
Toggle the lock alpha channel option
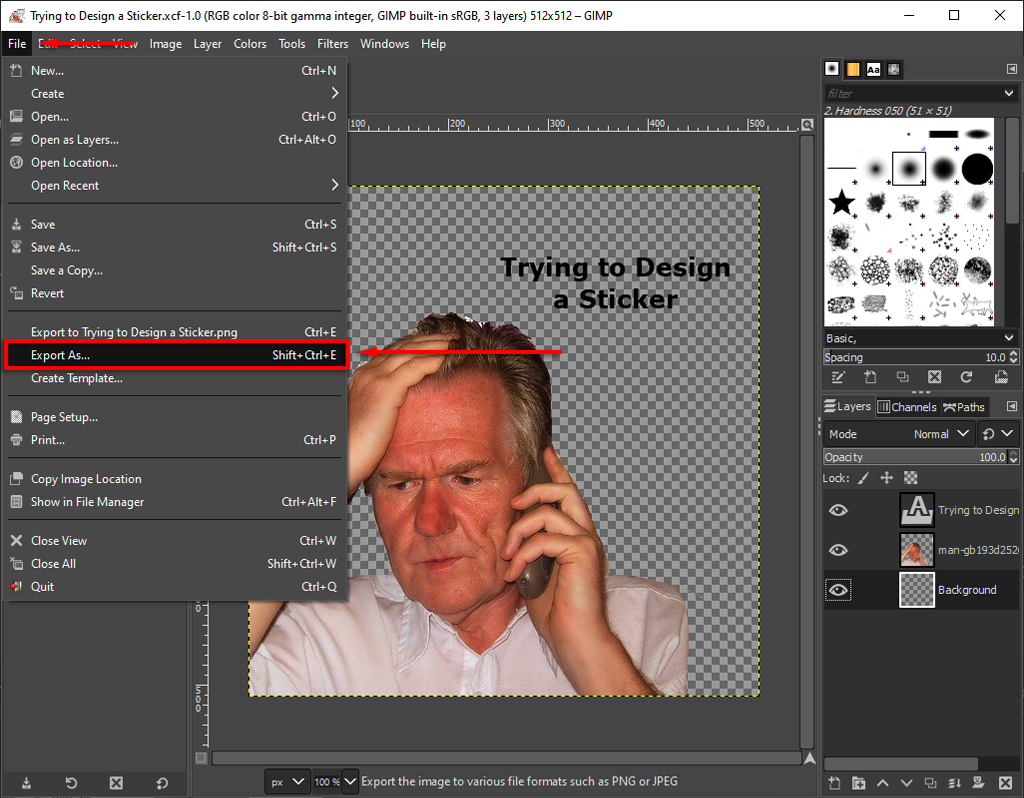coord(910,479)
